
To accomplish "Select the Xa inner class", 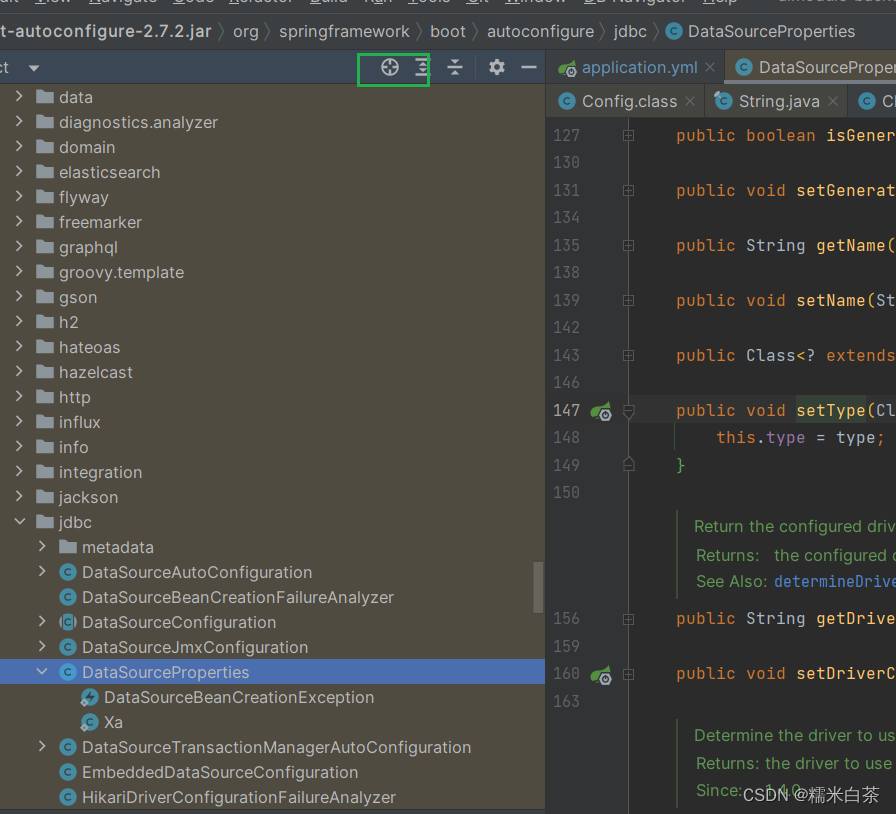I will [x=113, y=723].
